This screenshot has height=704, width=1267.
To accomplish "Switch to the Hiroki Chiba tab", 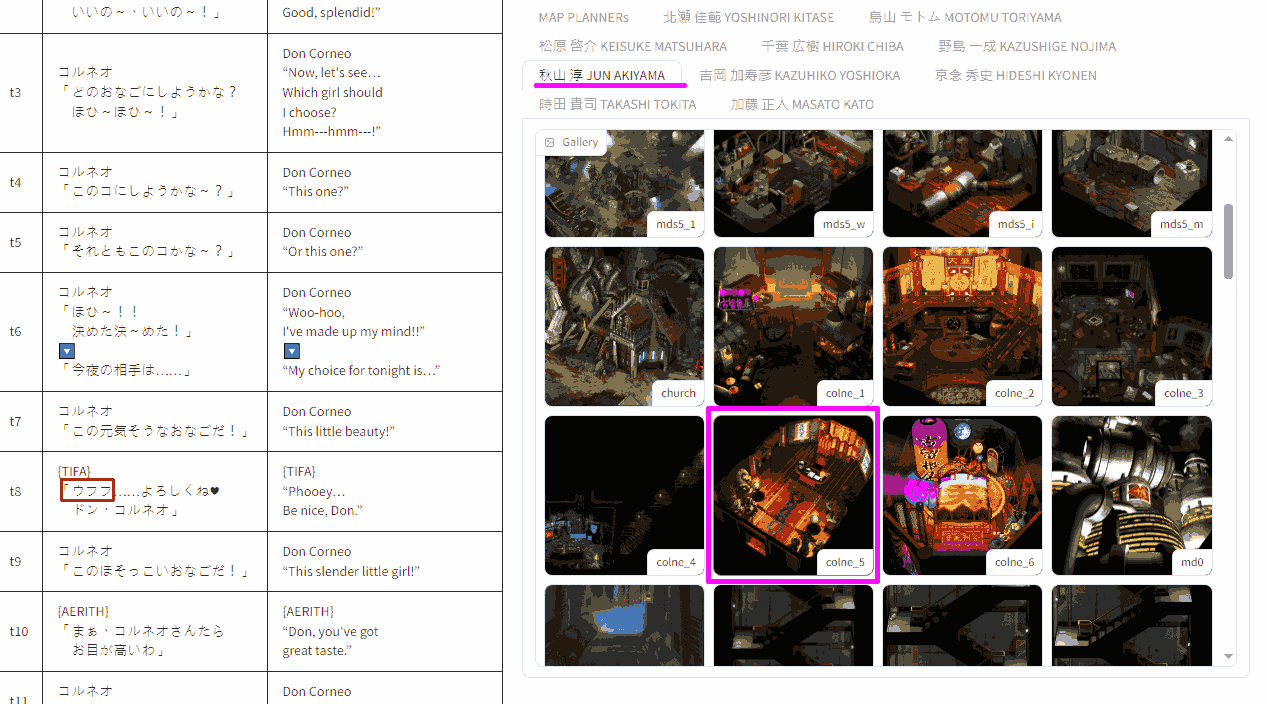I will point(832,46).
